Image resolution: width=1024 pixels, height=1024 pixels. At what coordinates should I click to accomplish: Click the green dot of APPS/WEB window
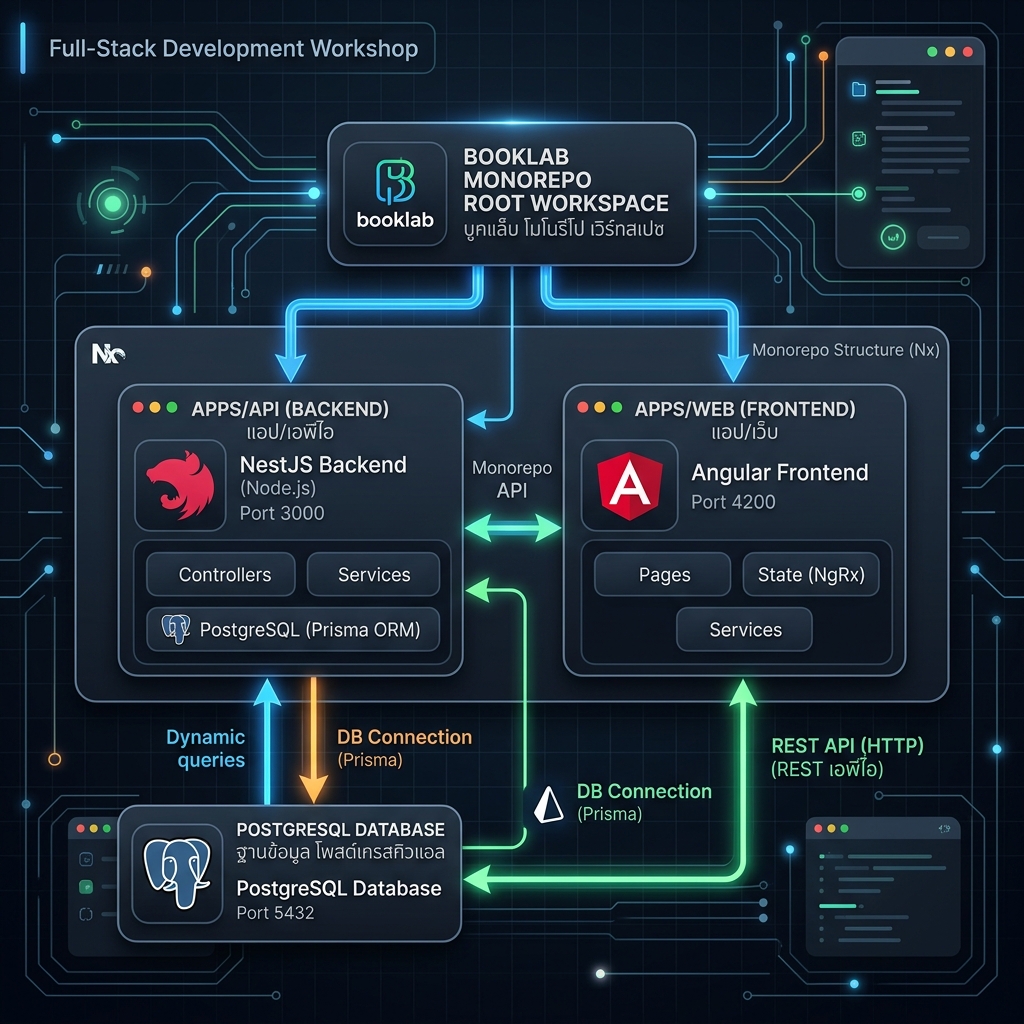tap(616, 408)
